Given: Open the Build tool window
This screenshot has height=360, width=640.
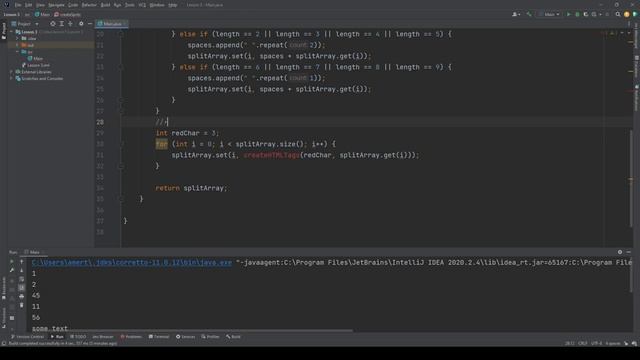Looking at the screenshot, I should [233, 337].
